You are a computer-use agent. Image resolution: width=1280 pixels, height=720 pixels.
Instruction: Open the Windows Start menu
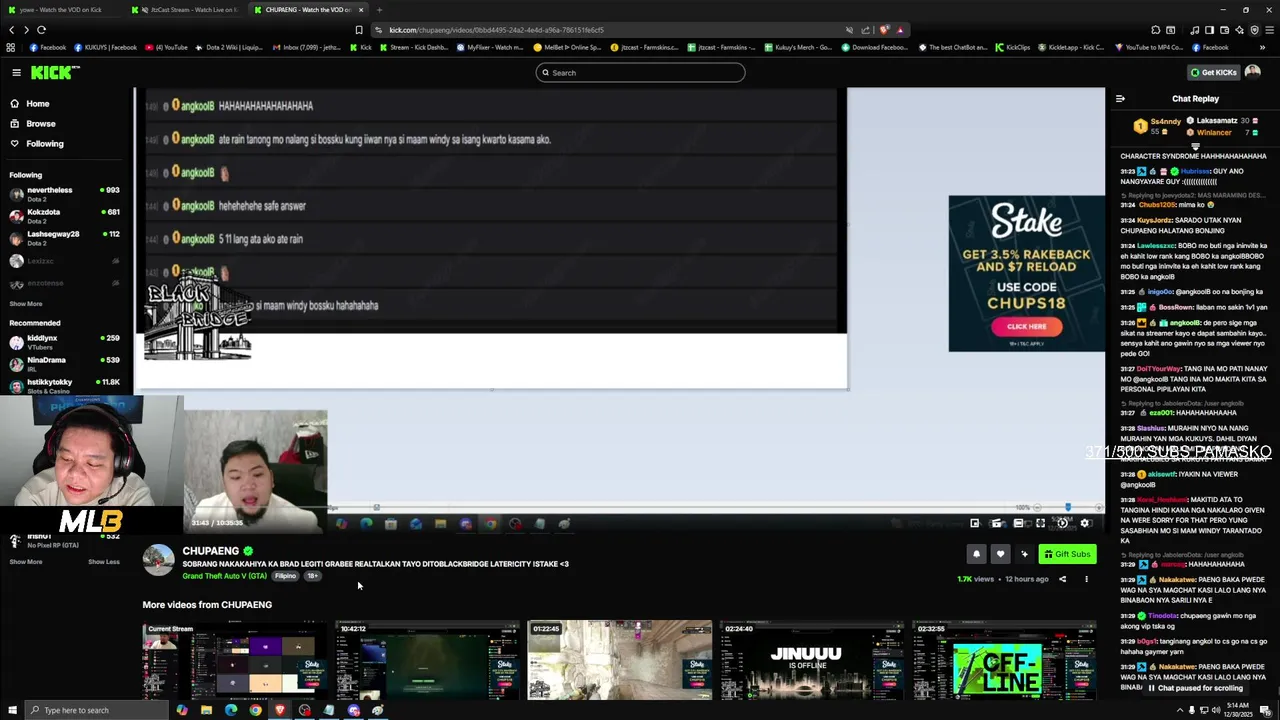coord(12,710)
